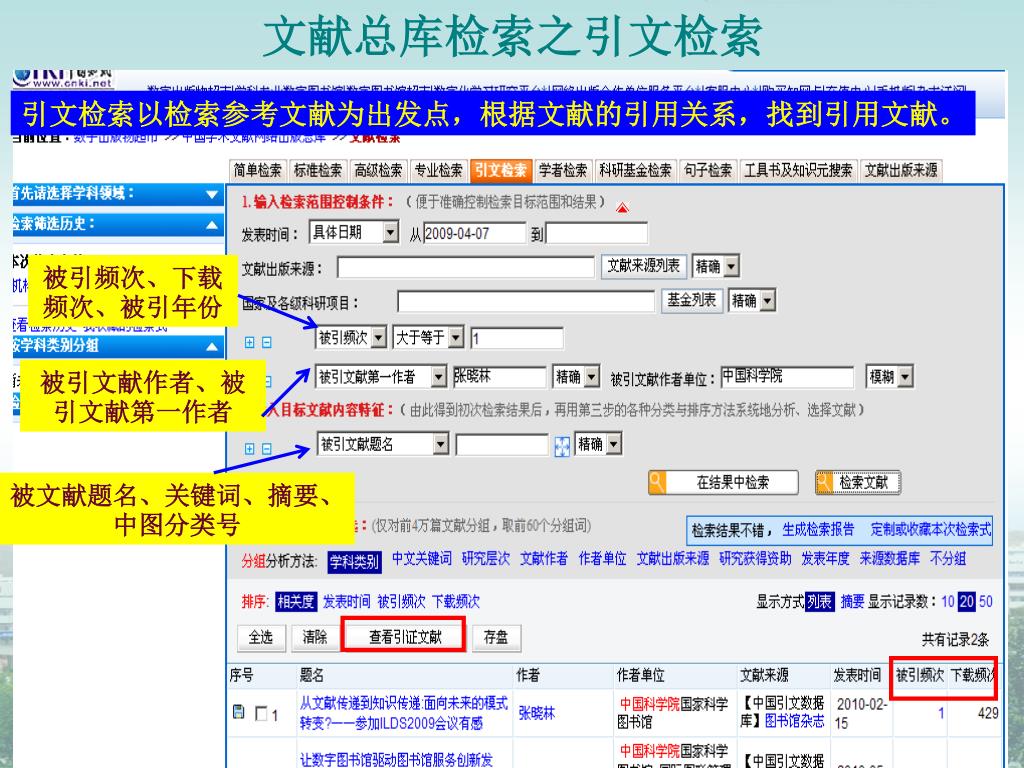Open the 大于等于 operator dropdown
The height and width of the screenshot is (768, 1024).
(428, 337)
